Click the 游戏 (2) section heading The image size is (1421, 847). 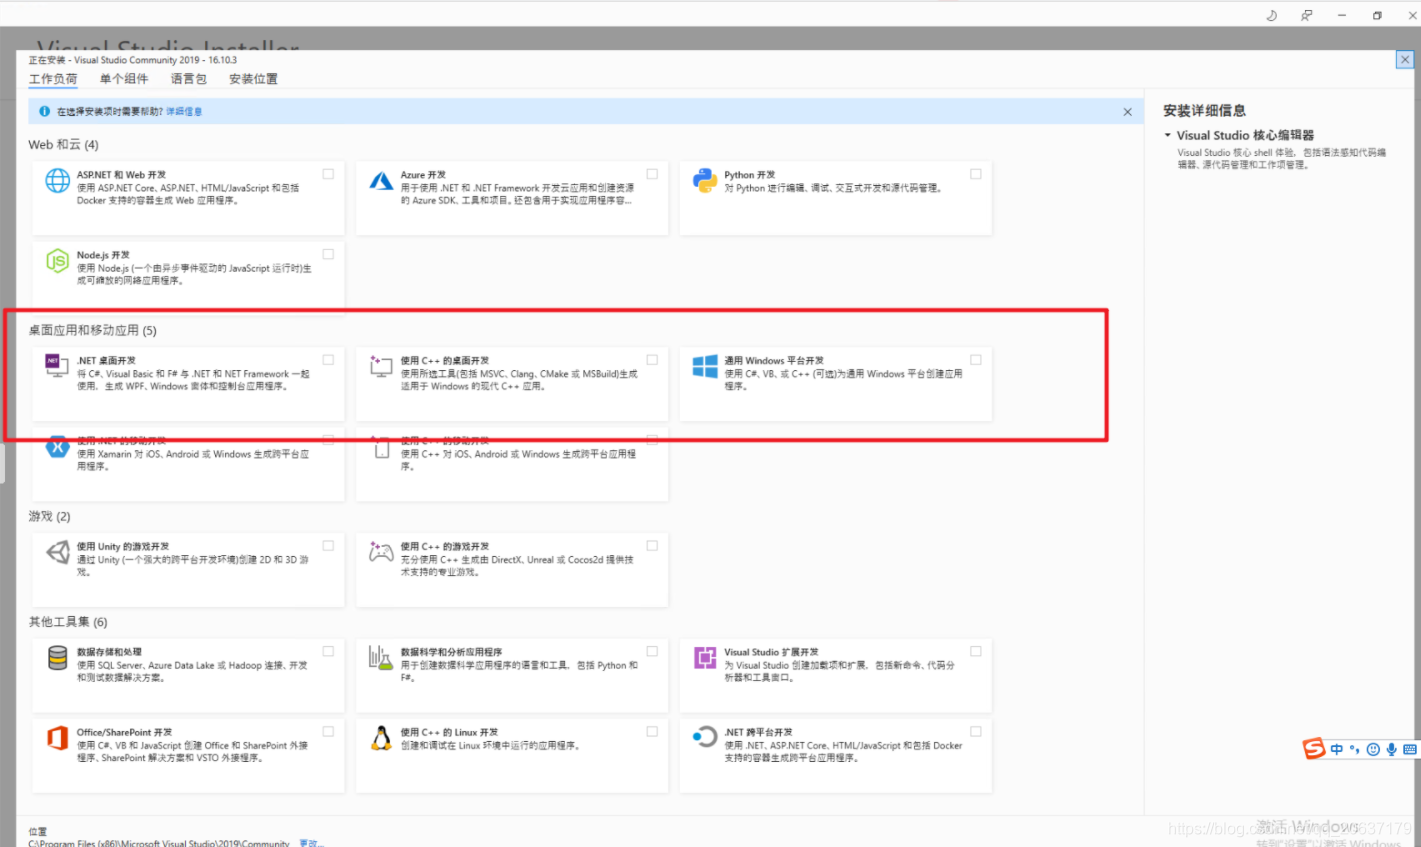50,517
